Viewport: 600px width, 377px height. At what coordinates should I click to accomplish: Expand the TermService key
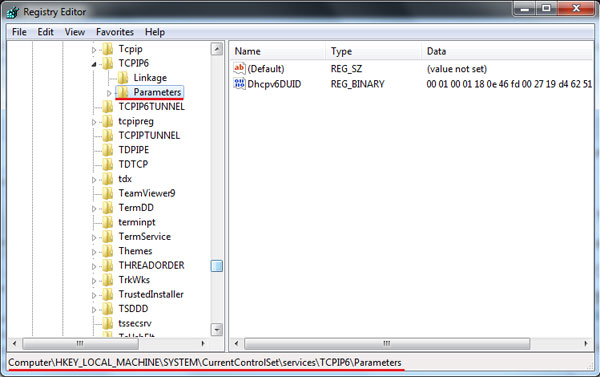click(94, 237)
